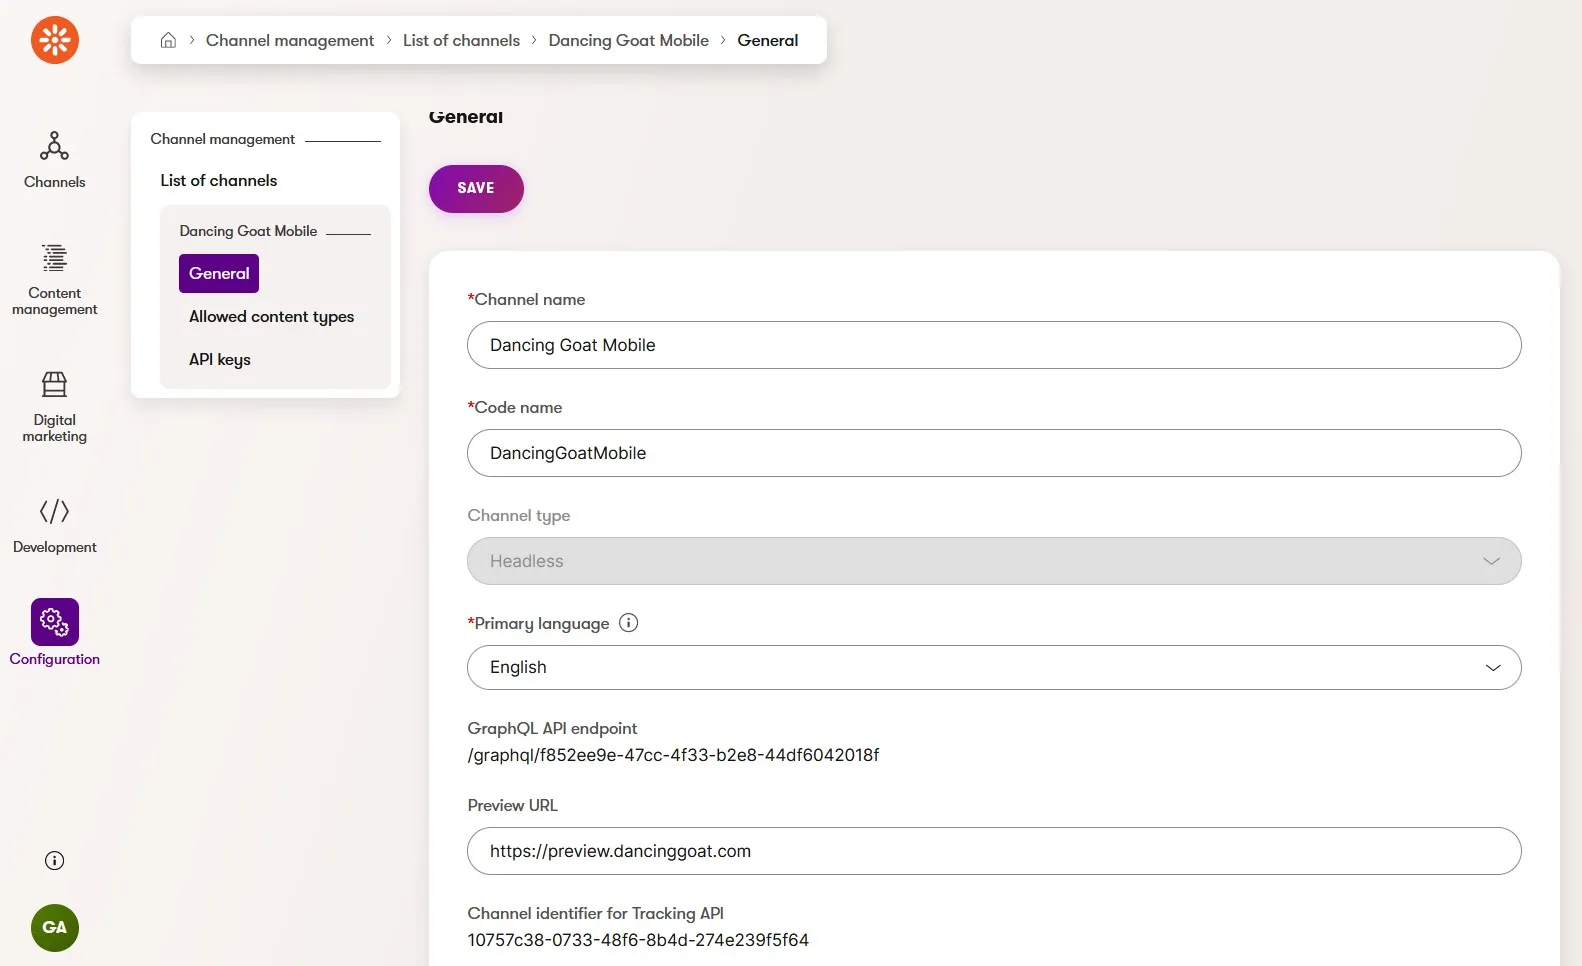Click Channel identifier for Tracking API label

pos(595,913)
